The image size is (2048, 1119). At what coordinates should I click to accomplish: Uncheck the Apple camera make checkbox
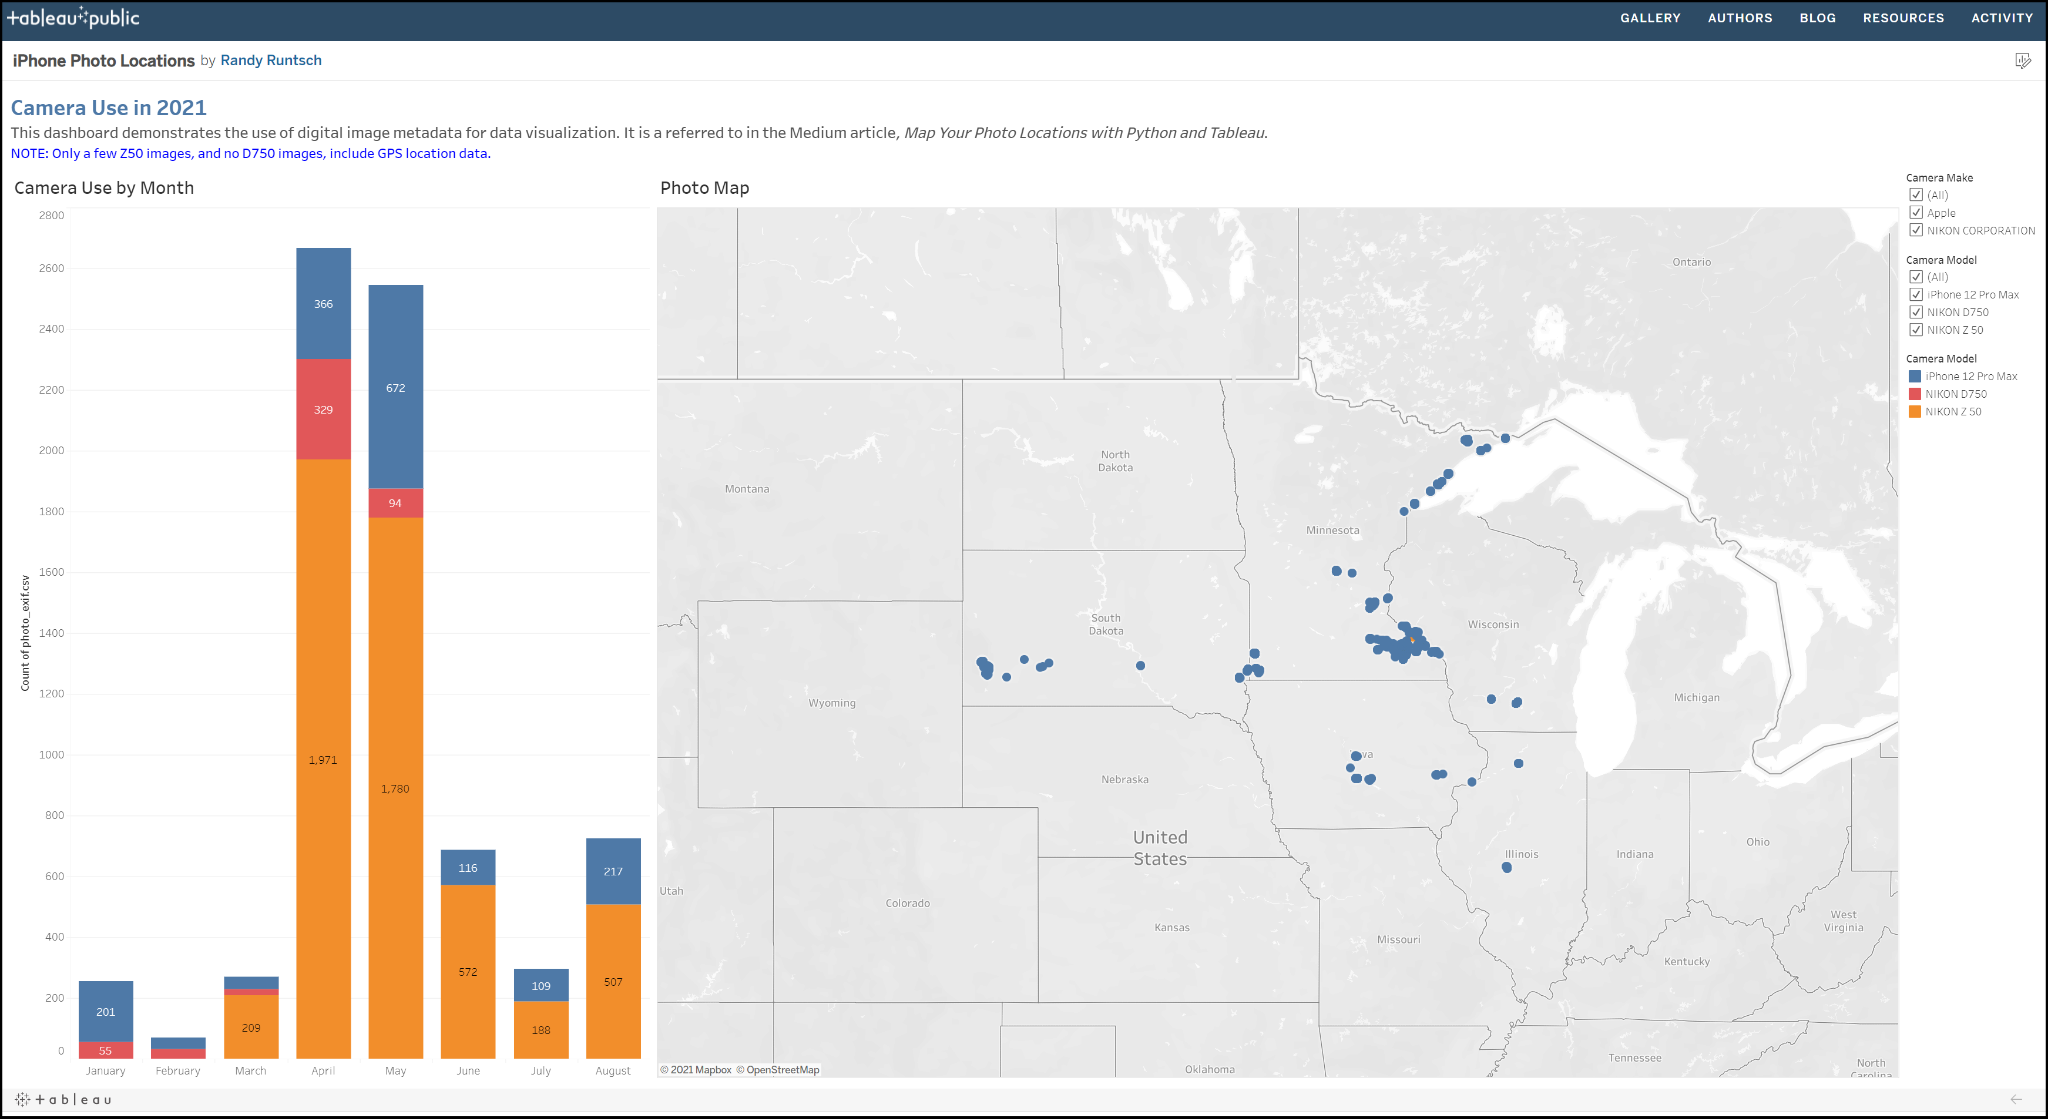click(x=1916, y=213)
